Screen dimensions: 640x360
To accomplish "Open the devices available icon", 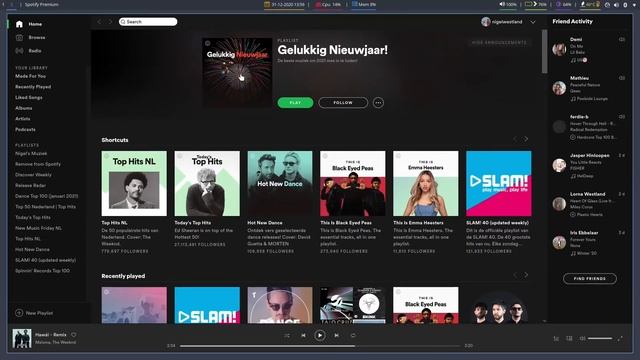I will click(569, 338).
